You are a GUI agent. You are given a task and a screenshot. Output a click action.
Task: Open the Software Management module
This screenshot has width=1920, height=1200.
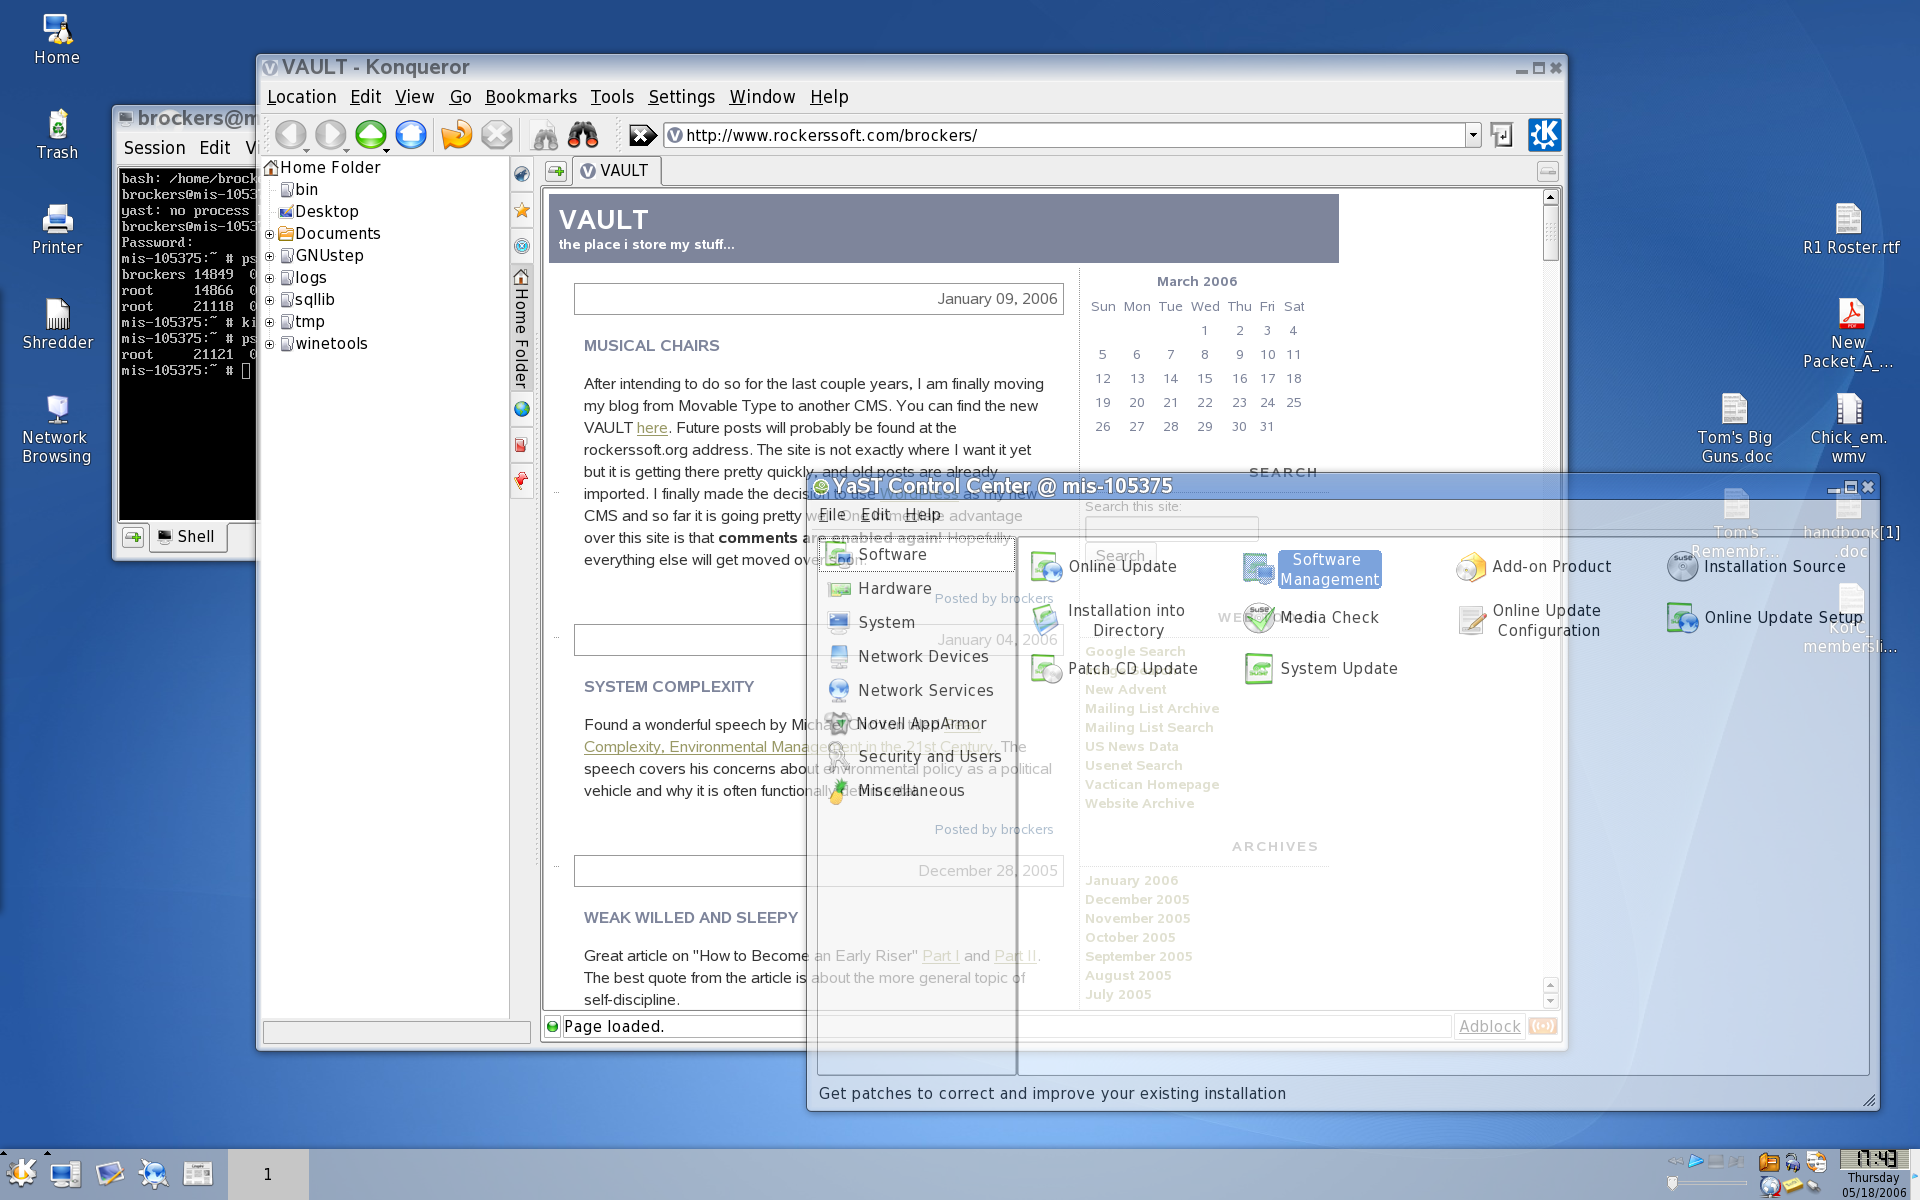point(1311,569)
